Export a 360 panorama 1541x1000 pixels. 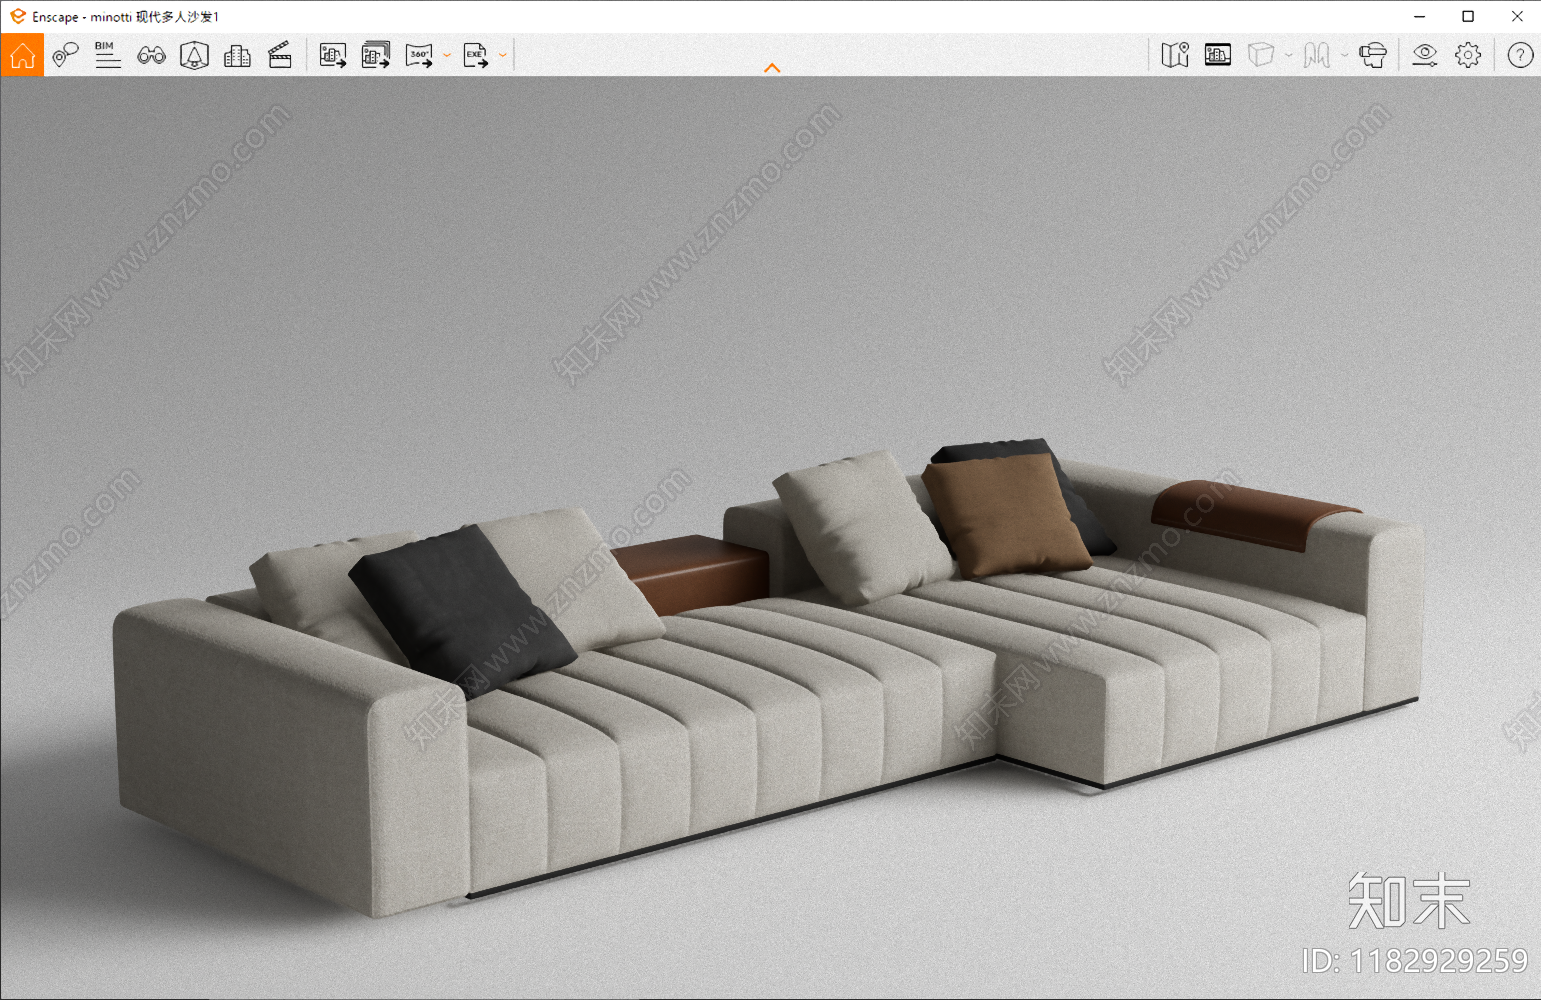(x=419, y=56)
